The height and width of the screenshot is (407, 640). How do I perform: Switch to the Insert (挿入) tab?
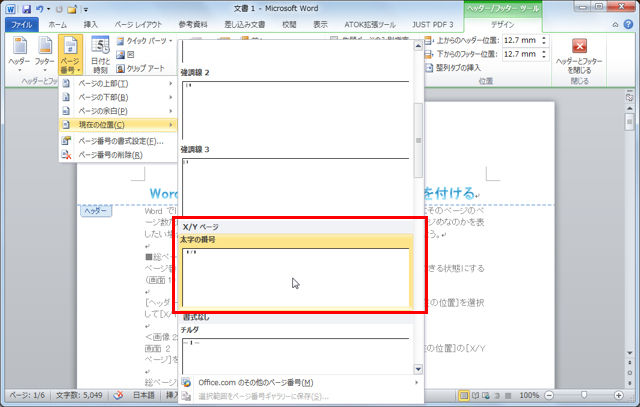(x=90, y=24)
